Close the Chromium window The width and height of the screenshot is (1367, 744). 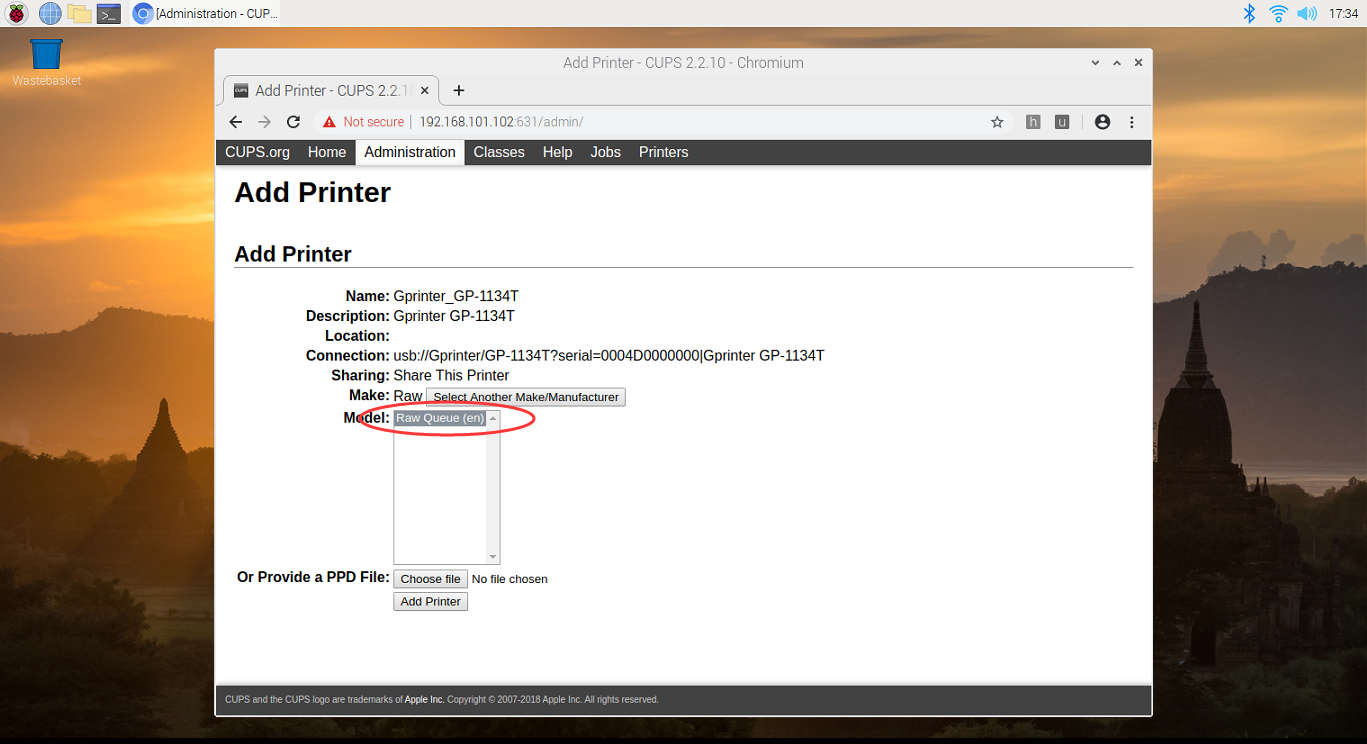1138,62
